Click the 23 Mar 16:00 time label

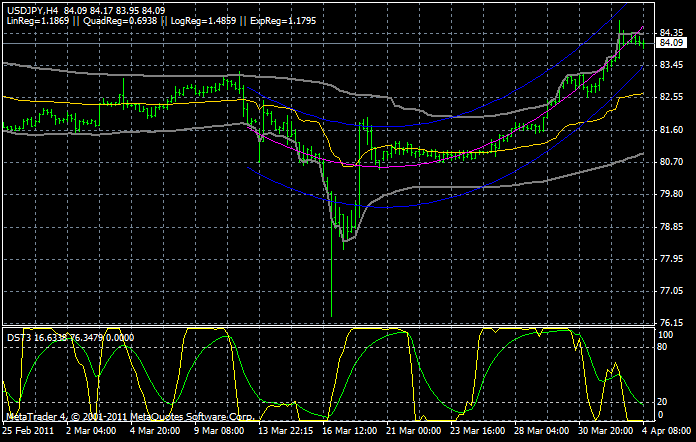[x=478, y=431]
